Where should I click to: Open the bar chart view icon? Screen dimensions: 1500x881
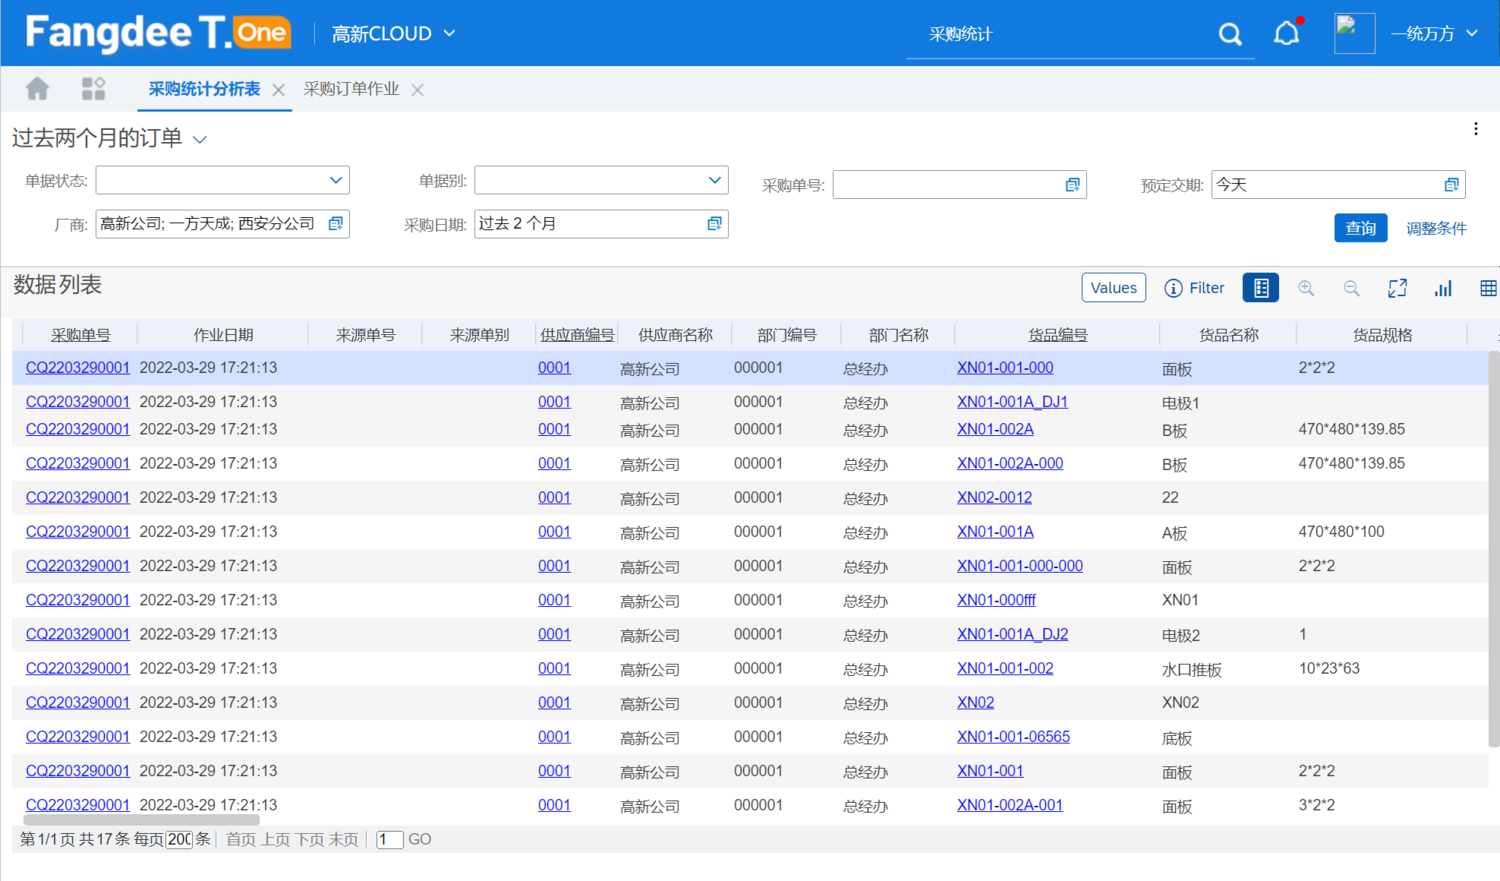(1442, 287)
